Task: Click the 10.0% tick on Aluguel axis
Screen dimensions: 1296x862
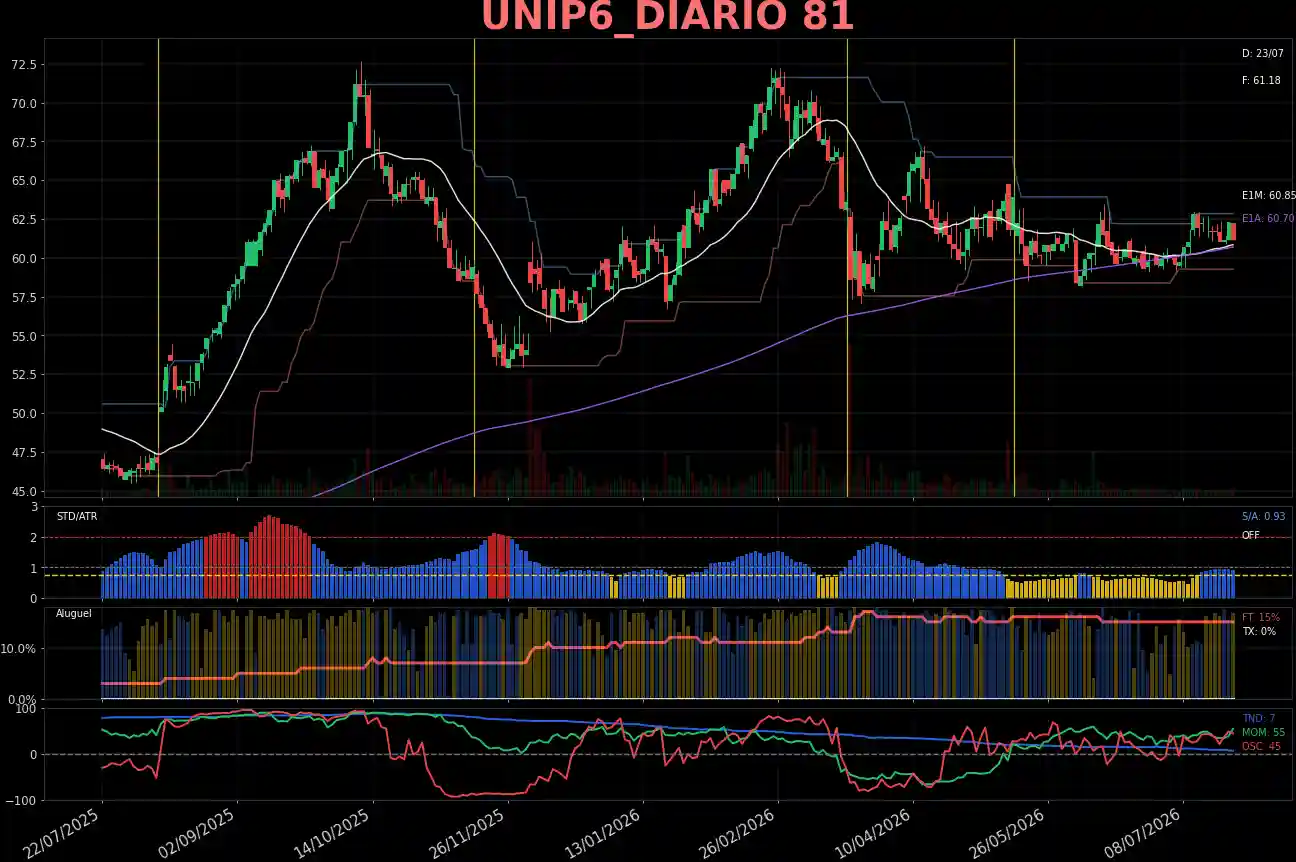Action: point(20,649)
